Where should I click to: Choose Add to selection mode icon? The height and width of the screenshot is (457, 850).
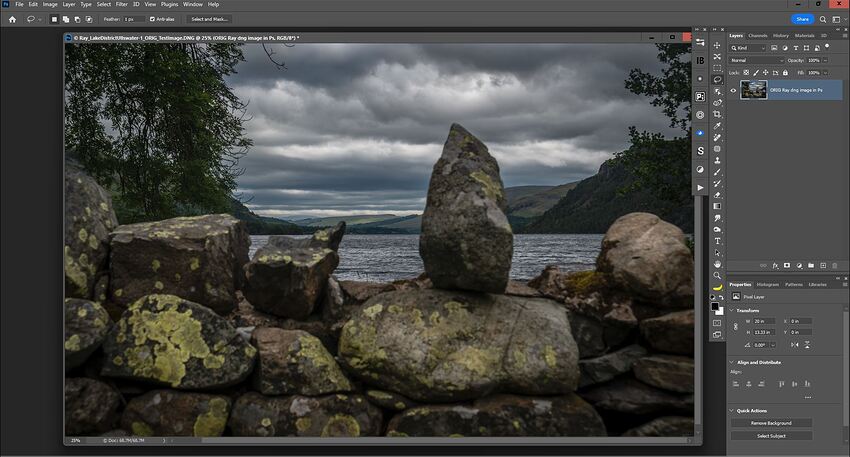66,19
